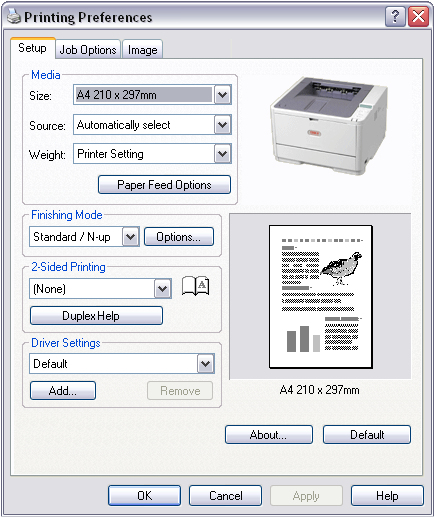
Task: Expand the Driver Settings dropdown arrow
Action: (x=205, y=364)
